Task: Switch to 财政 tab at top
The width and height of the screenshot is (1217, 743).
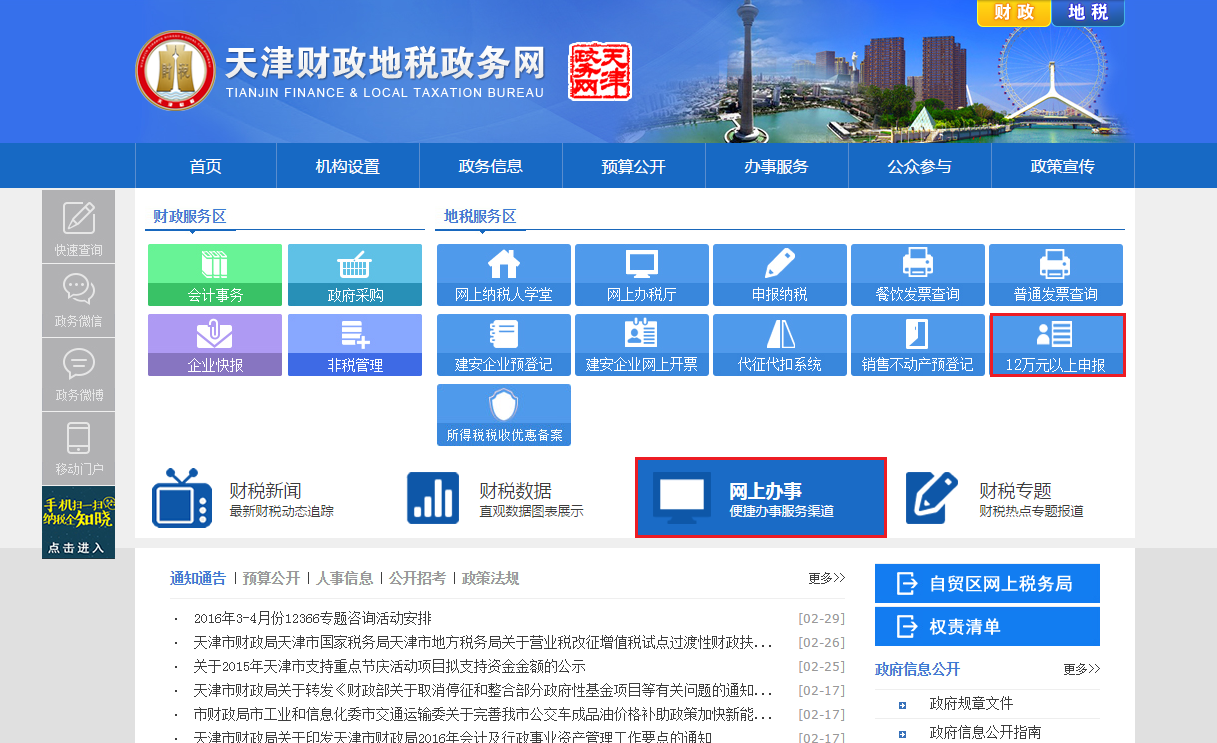Action: tap(1014, 13)
